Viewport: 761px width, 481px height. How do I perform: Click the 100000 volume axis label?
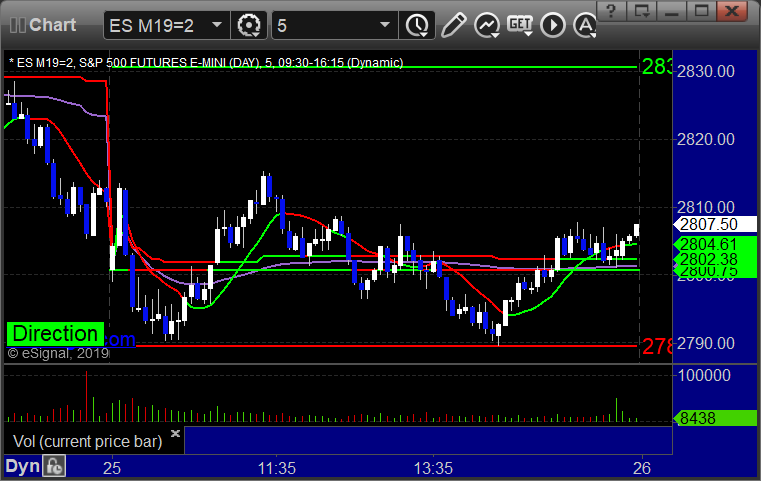tap(704, 375)
